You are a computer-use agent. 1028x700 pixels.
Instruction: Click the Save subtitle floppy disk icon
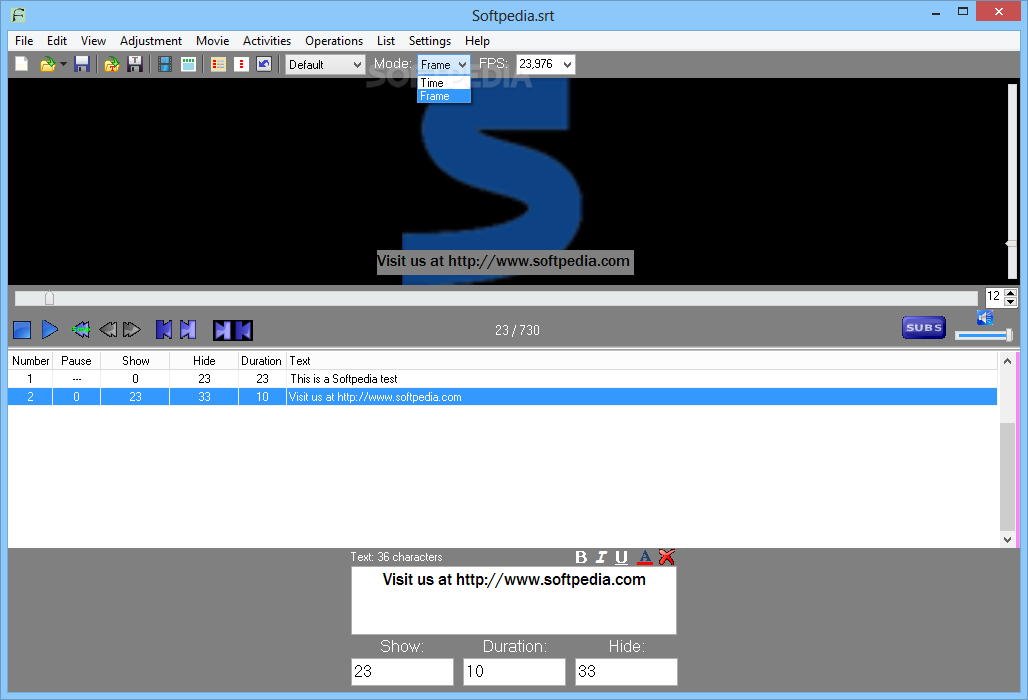82,64
